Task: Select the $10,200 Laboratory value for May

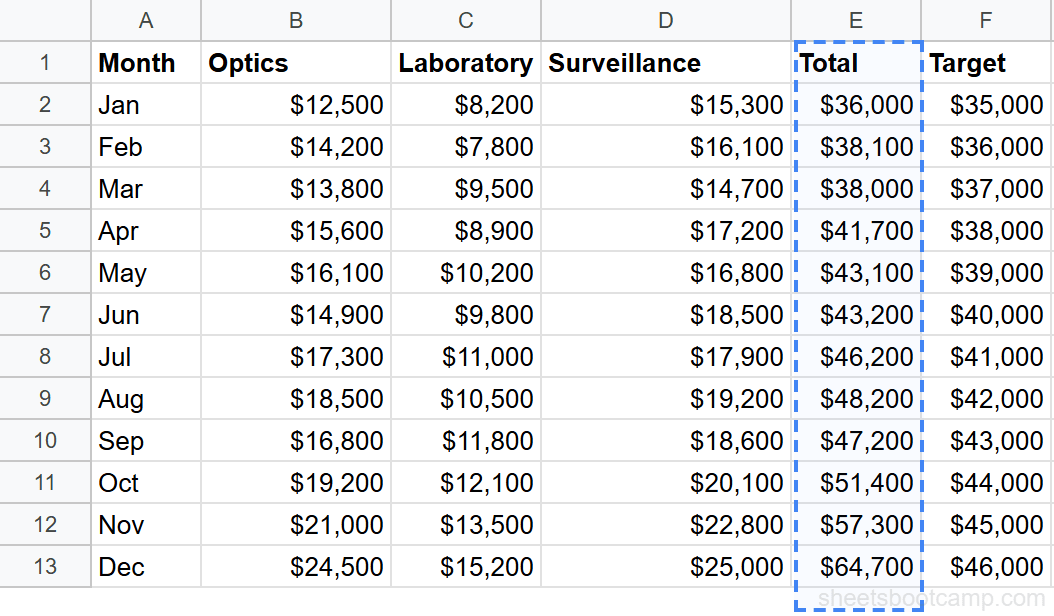Action: pyautogui.click(x=466, y=272)
